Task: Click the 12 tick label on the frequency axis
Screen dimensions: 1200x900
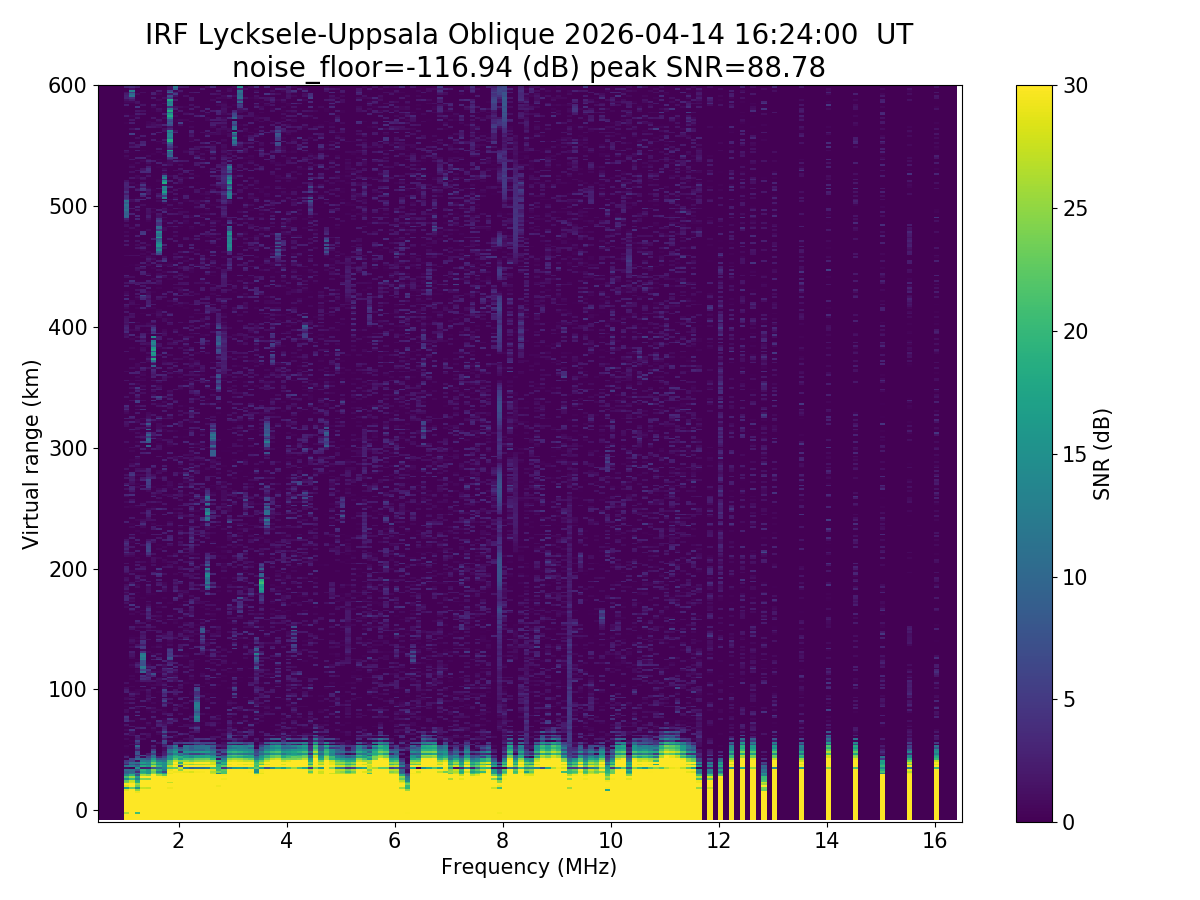Action: [719, 841]
